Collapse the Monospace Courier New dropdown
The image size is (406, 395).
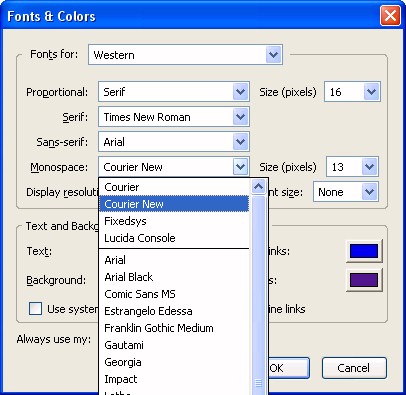point(240,167)
